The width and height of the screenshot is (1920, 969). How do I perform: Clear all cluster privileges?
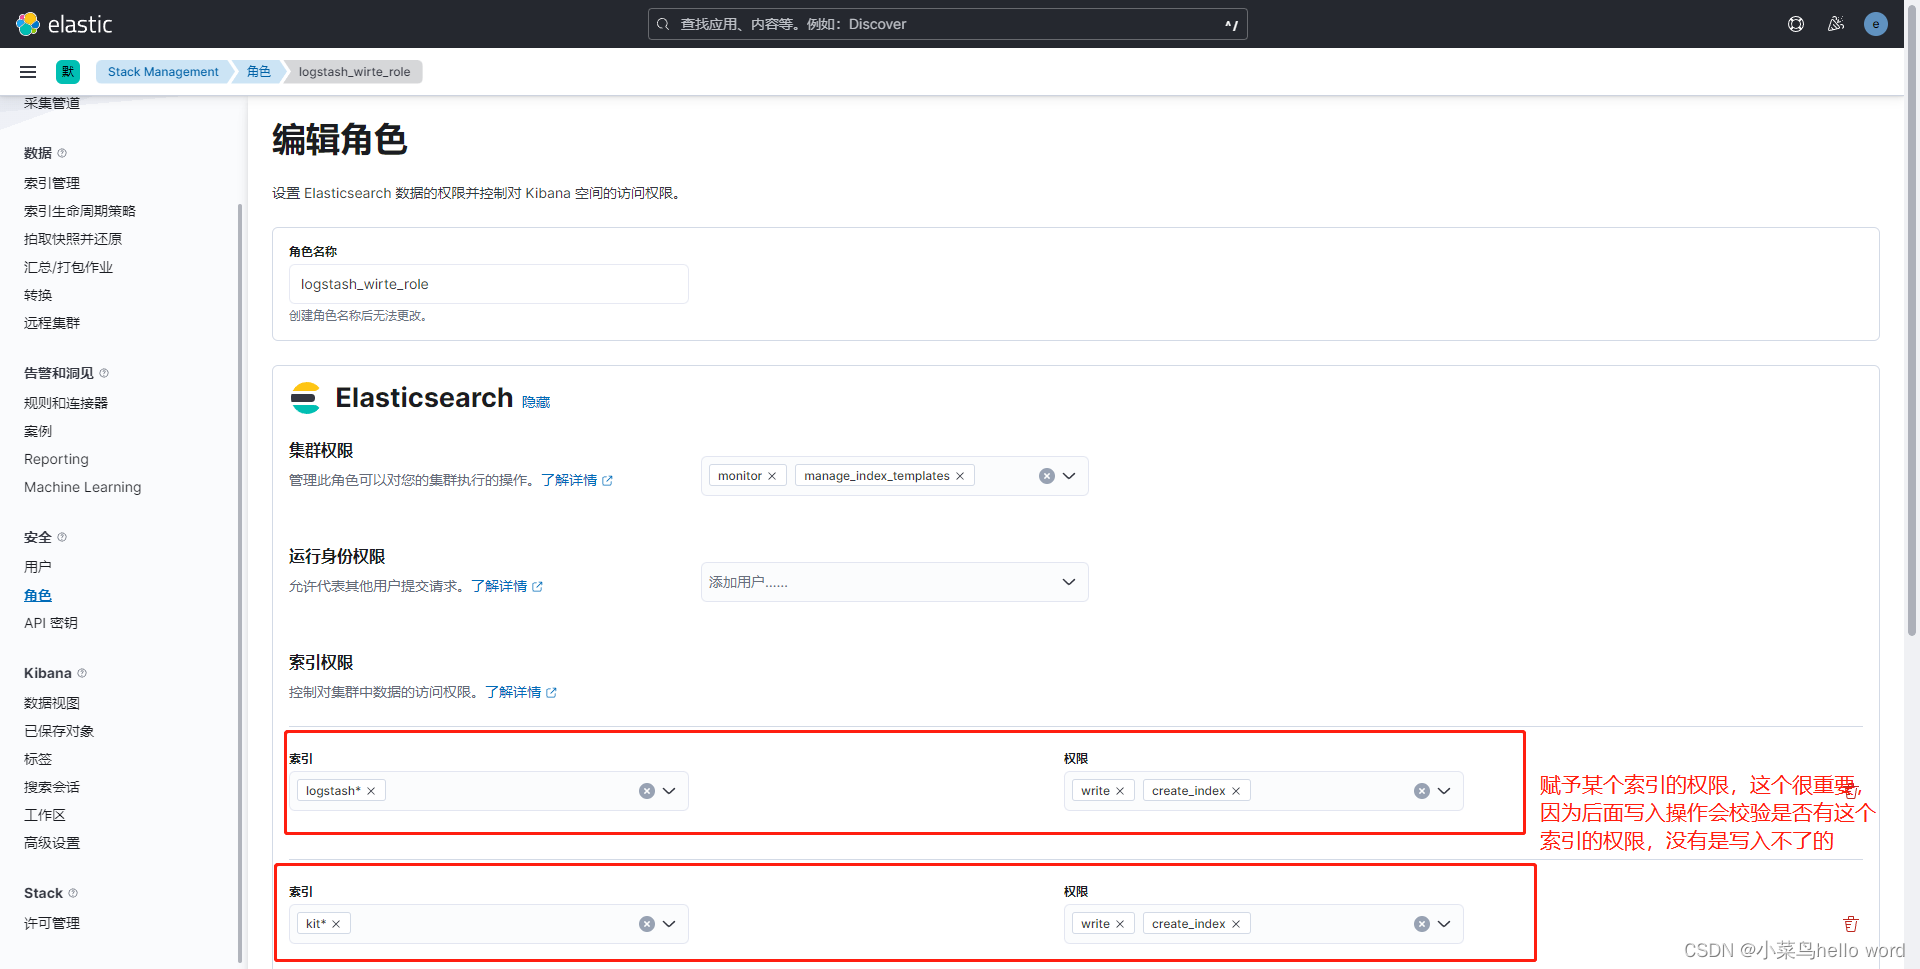(1046, 476)
